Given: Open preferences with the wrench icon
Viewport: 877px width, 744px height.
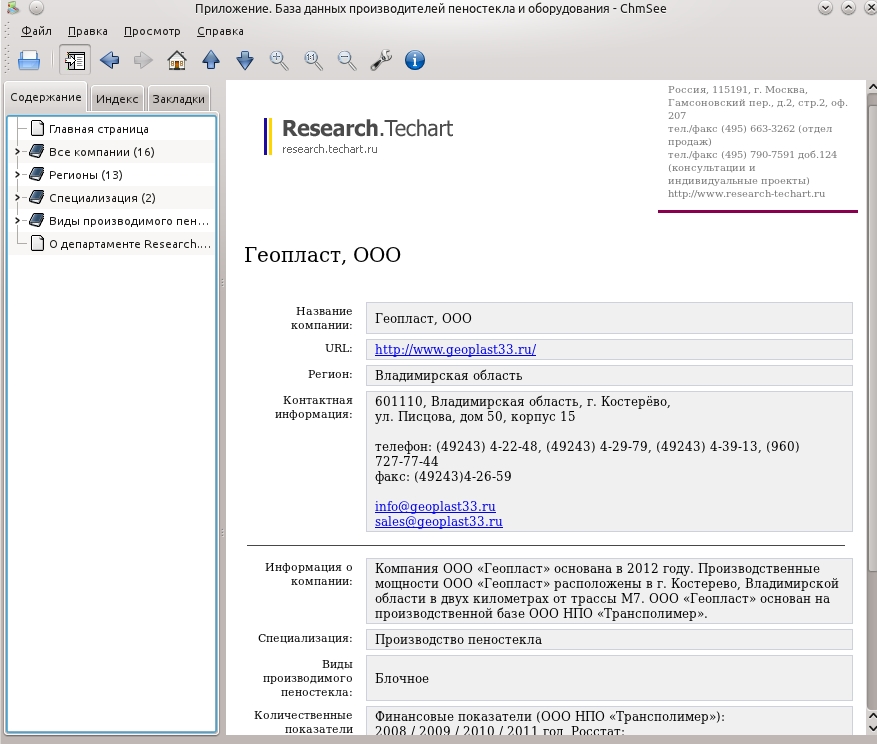Looking at the screenshot, I should (381, 60).
